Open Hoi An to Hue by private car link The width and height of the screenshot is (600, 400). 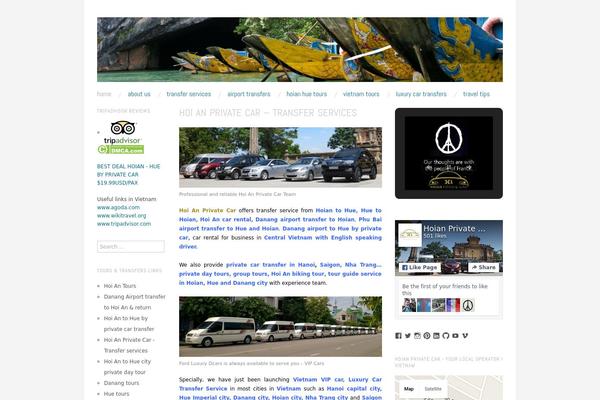(x=129, y=323)
